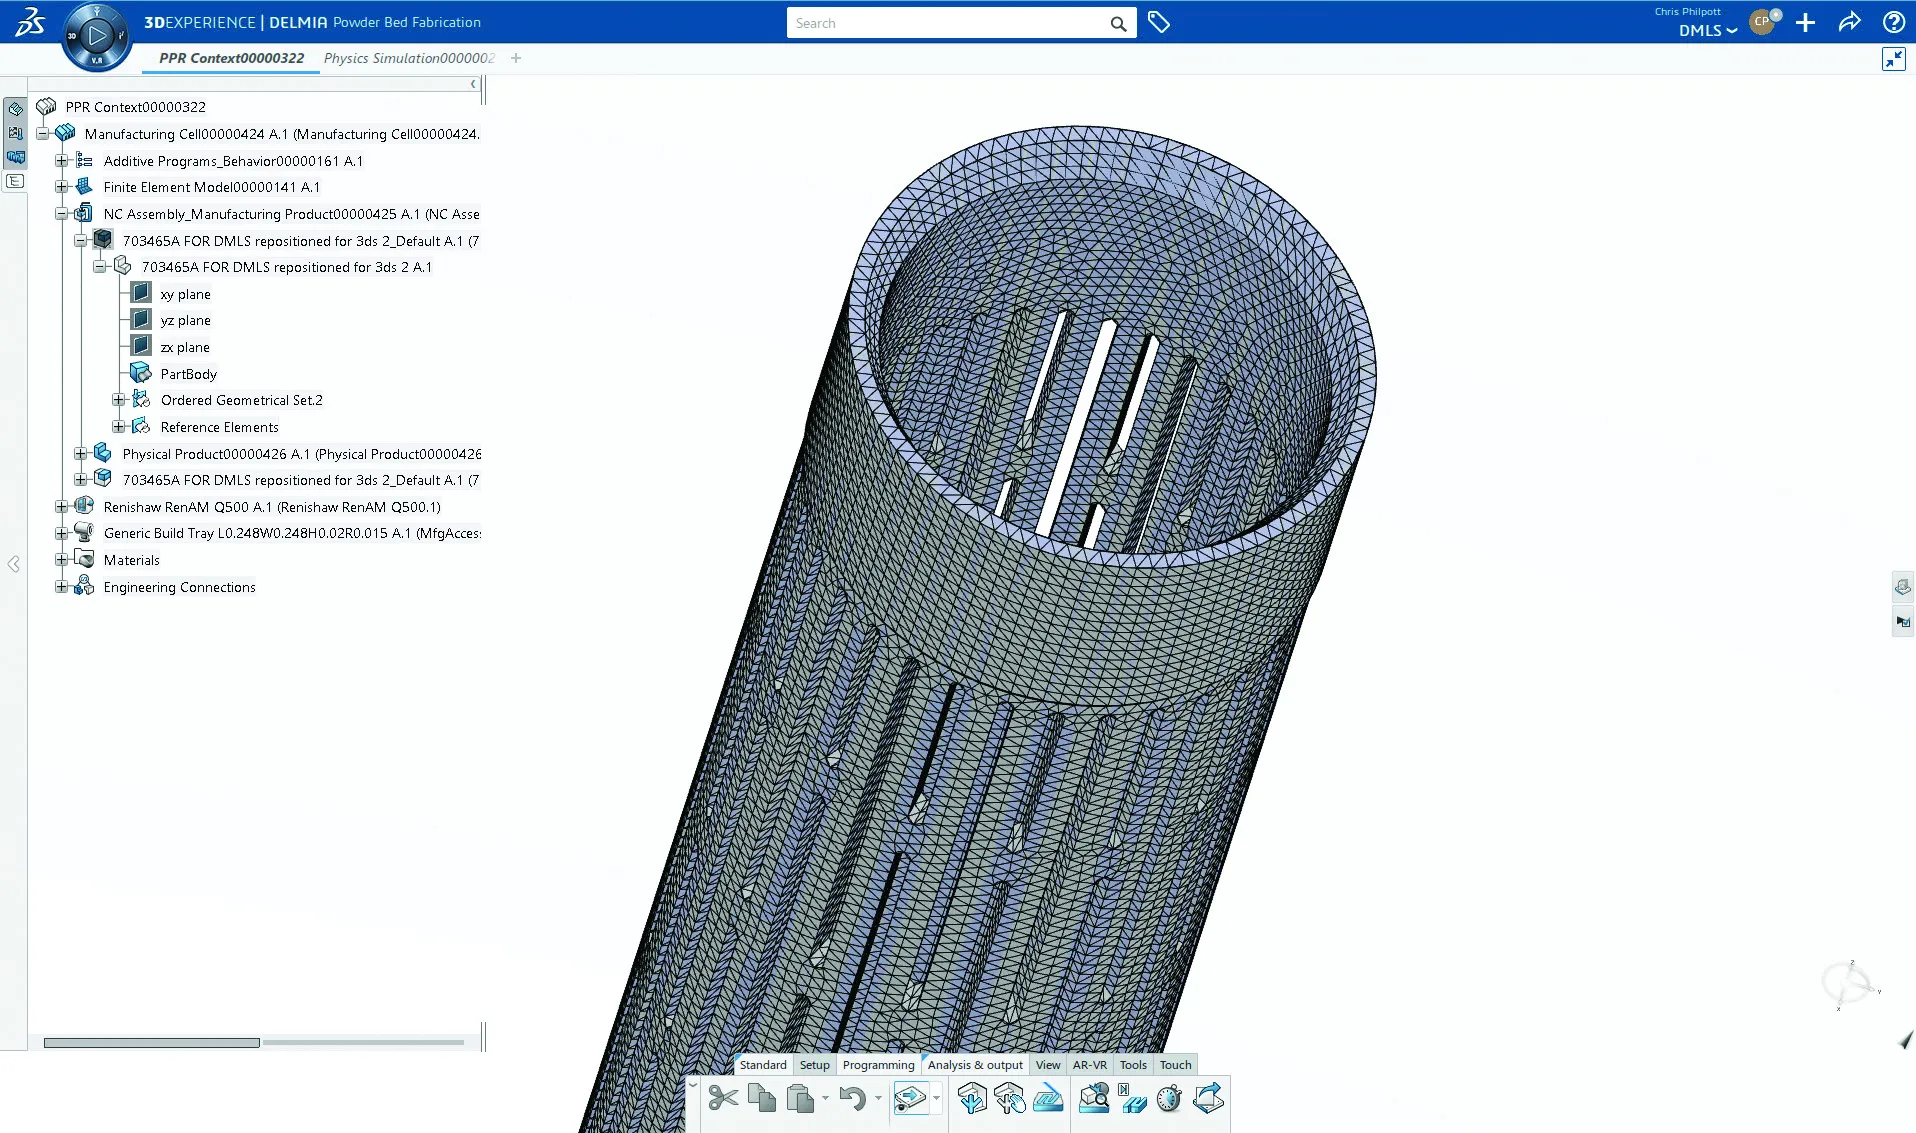The image size is (1916, 1133).
Task: Click the plus Add icon in header
Action: [1805, 22]
